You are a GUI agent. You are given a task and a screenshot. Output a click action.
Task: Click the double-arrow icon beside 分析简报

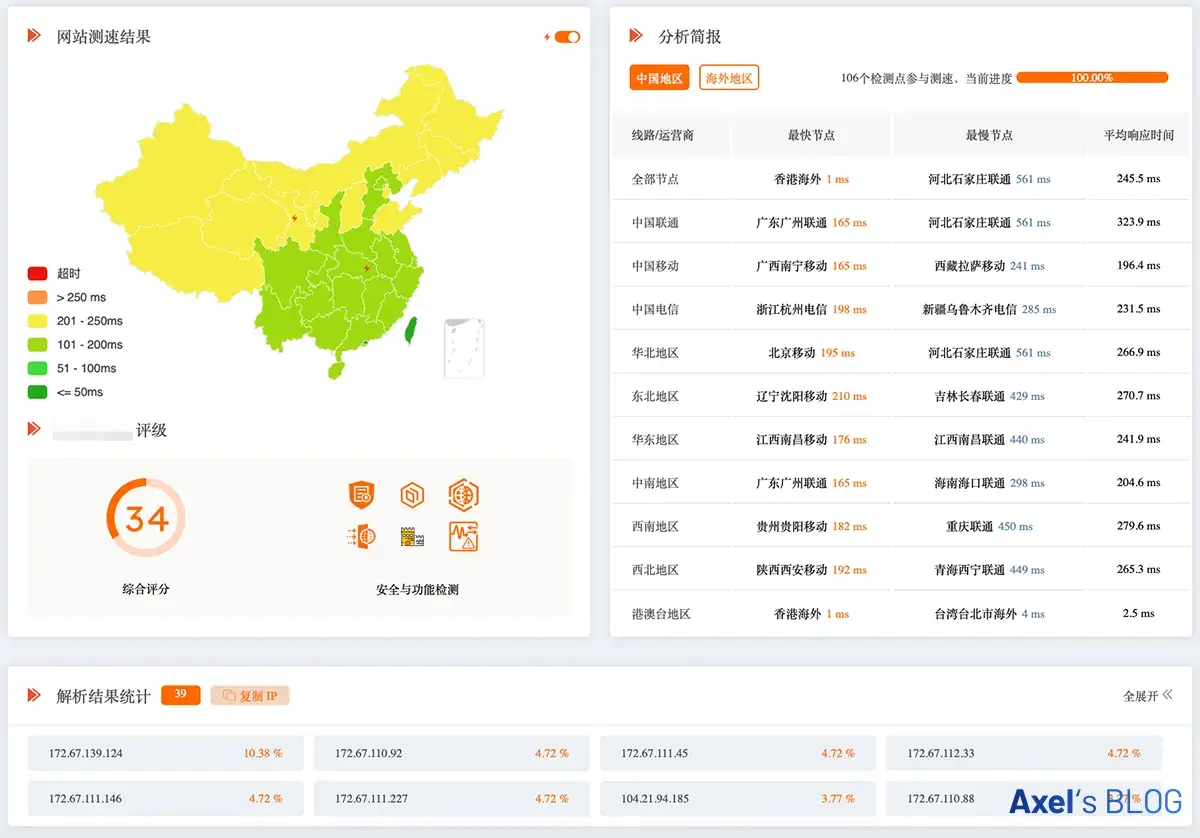tap(636, 36)
